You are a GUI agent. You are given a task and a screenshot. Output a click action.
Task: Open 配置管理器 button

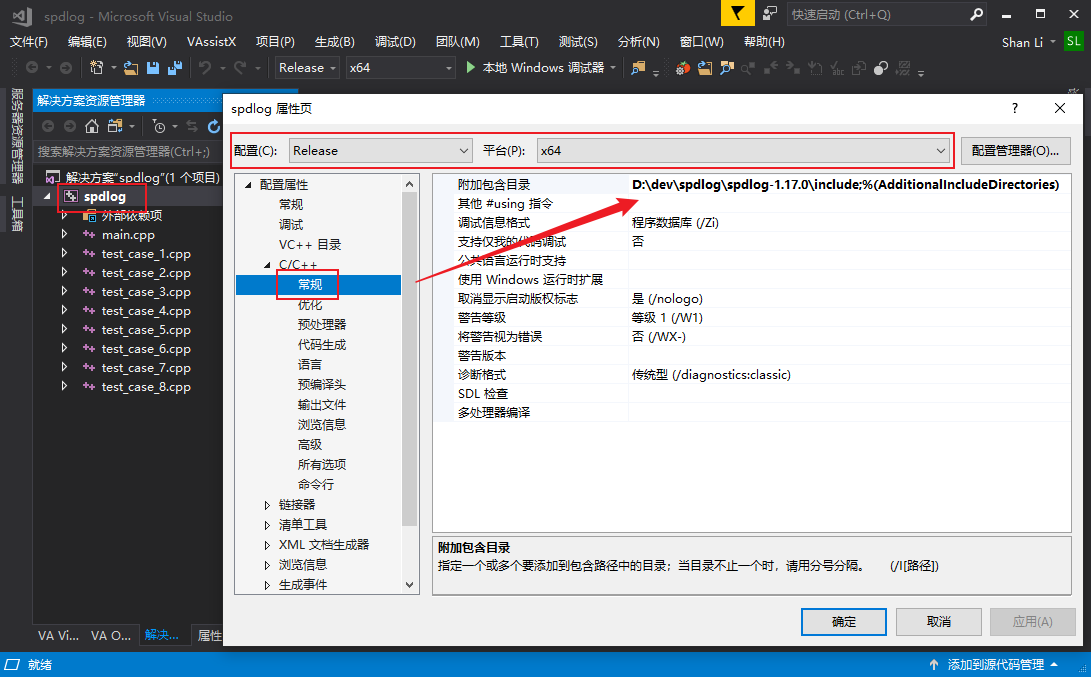[1015, 150]
